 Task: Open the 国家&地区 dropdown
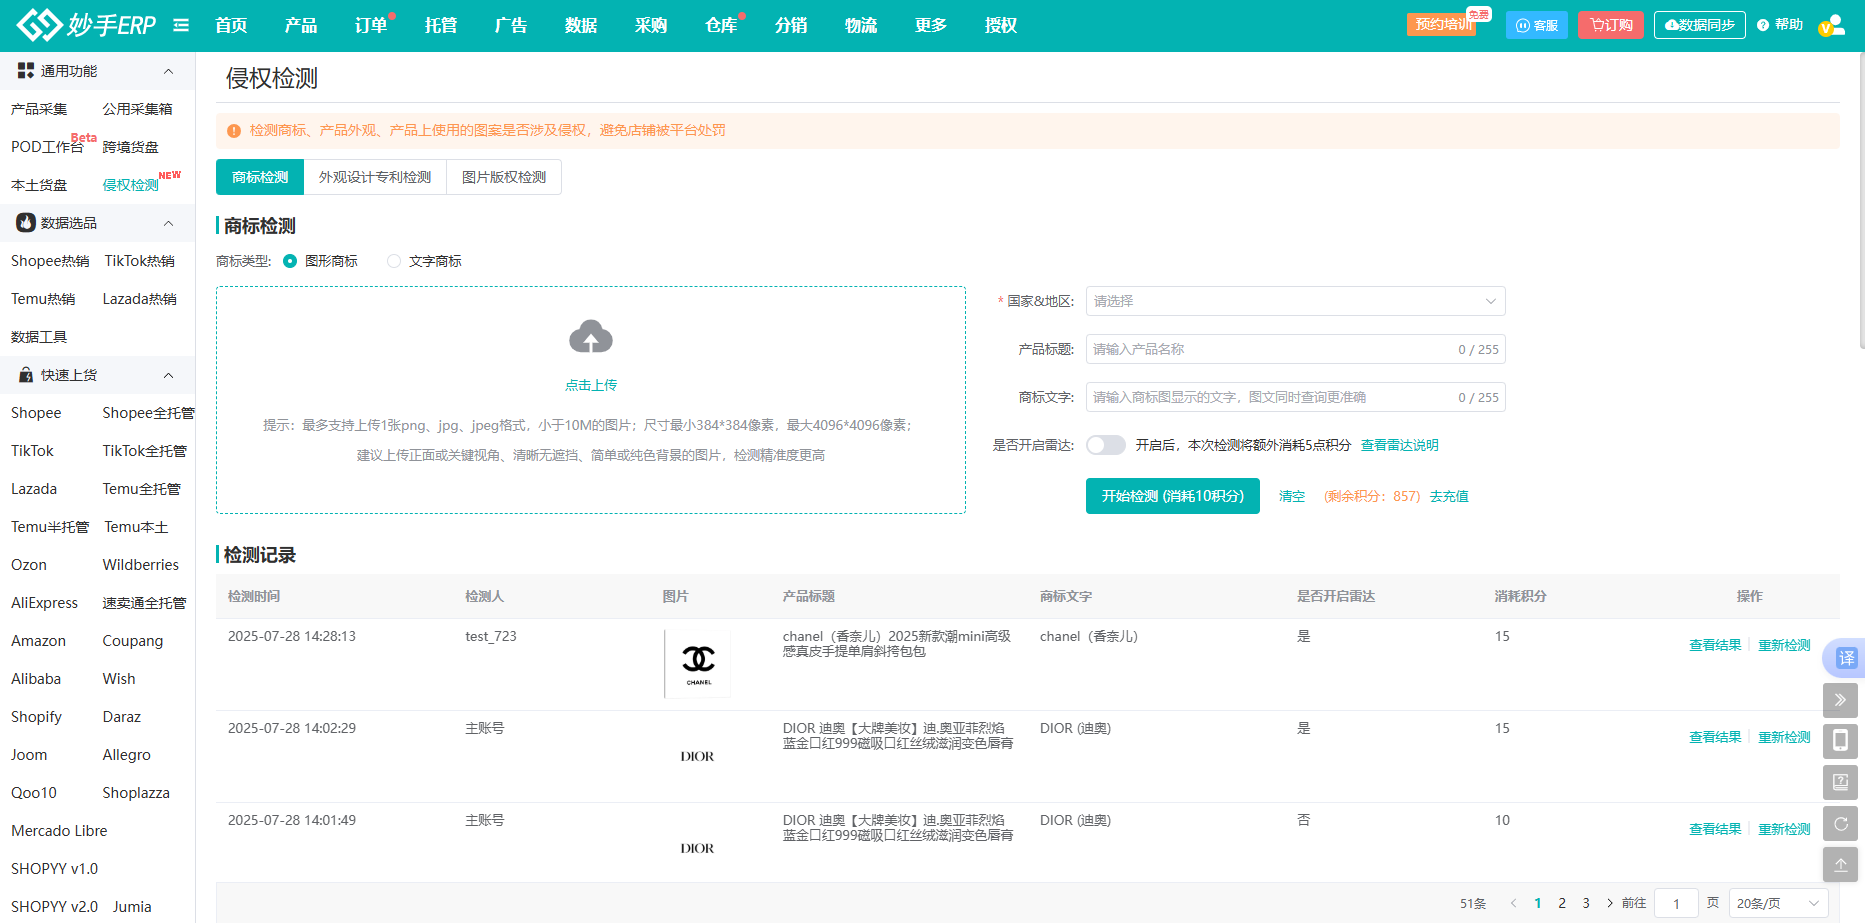[x=1295, y=301]
